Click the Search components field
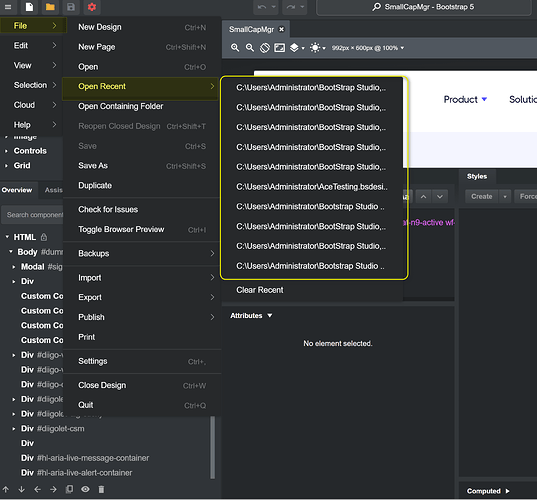537x500 pixels. point(33,215)
